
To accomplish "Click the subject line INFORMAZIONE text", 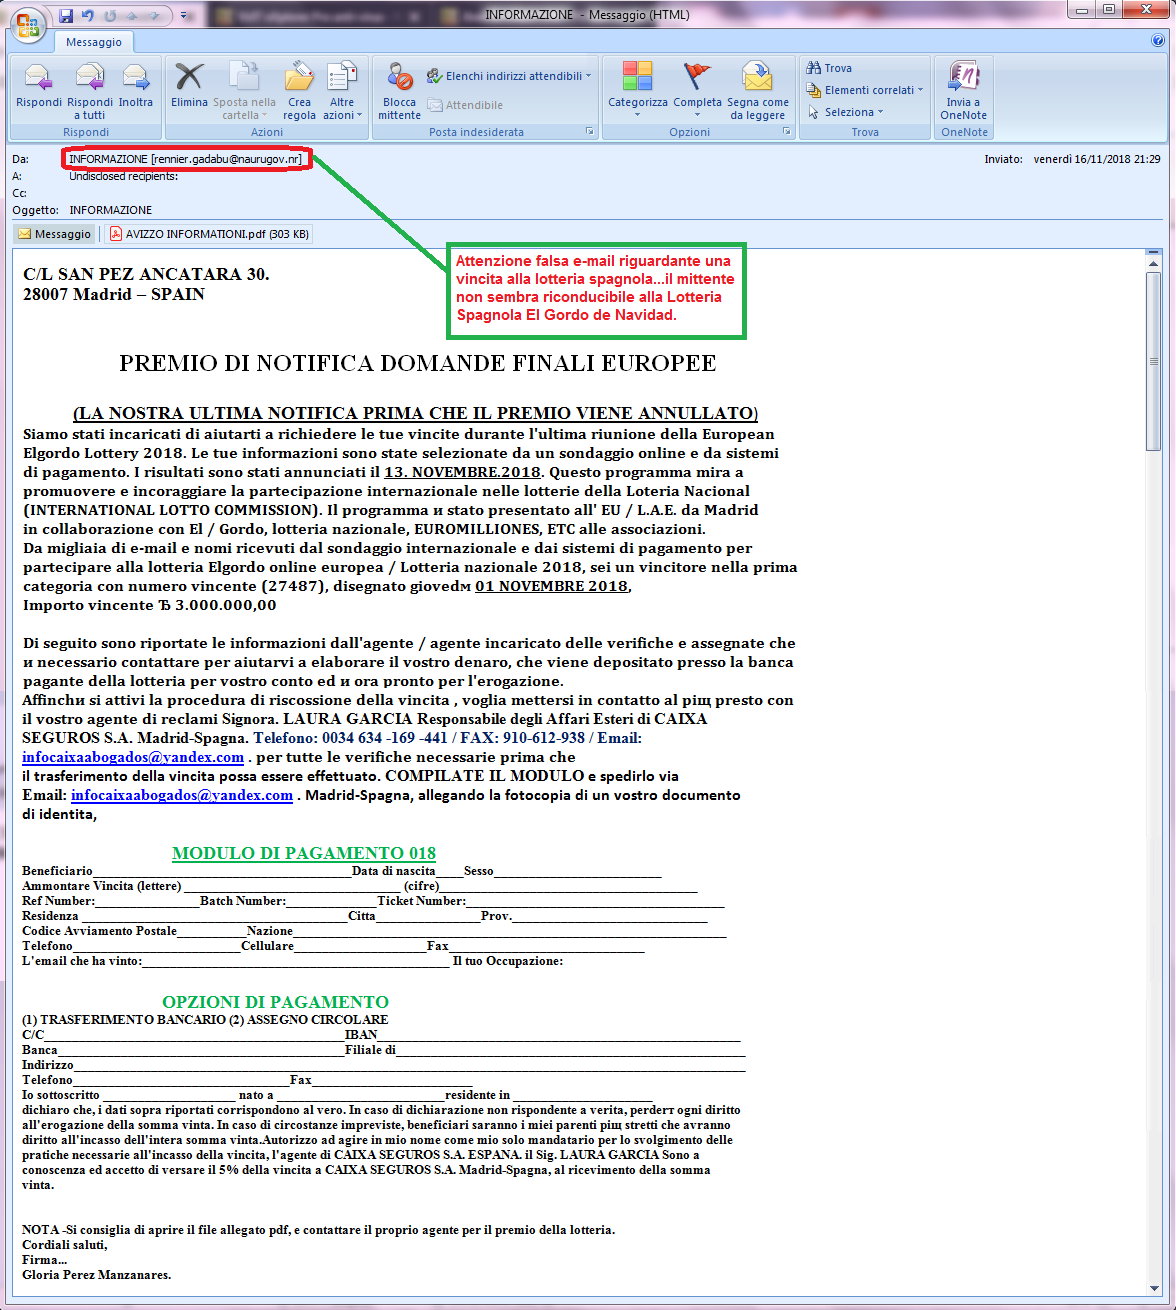I will tap(111, 210).
